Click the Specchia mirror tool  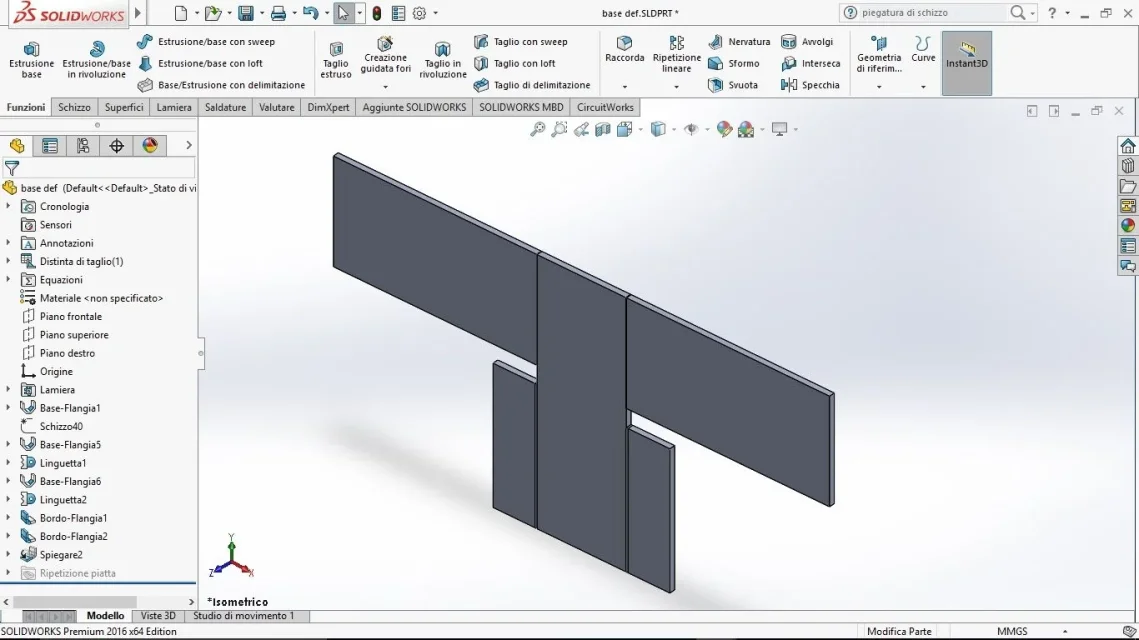coord(810,85)
